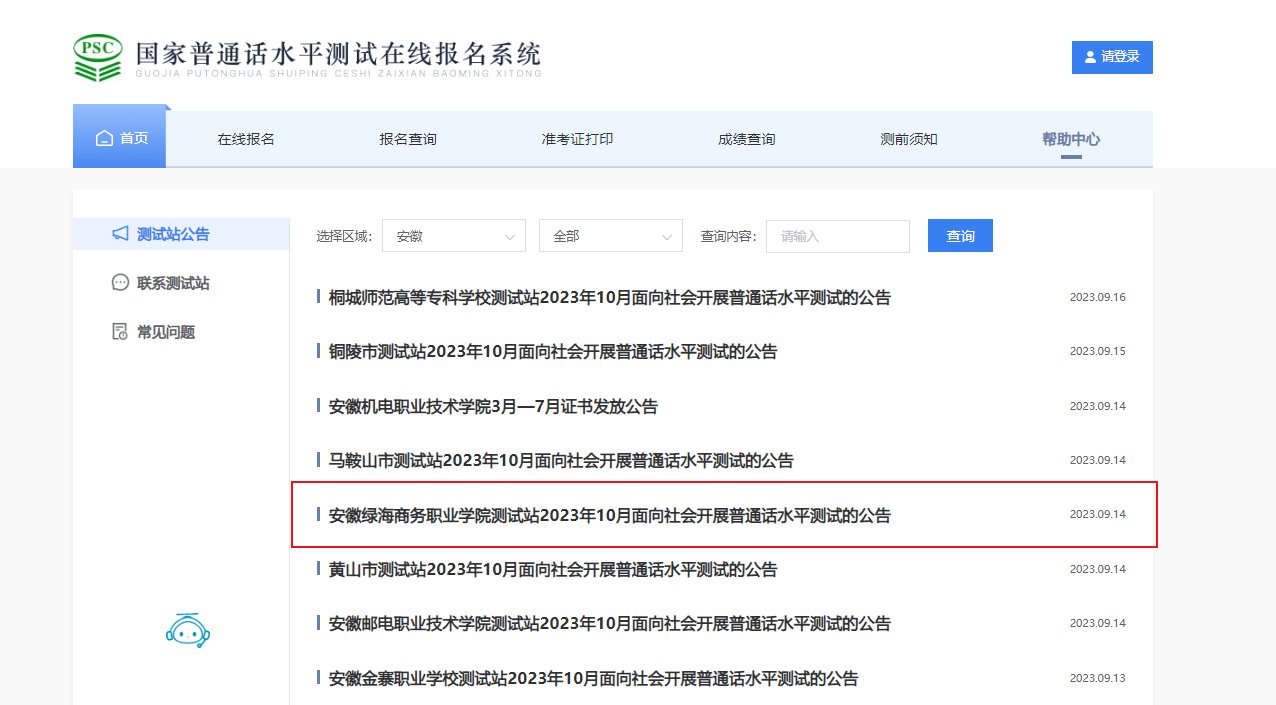
Task: Open the 安徽绿海商务职业学院 announcement
Action: [x=609, y=516]
